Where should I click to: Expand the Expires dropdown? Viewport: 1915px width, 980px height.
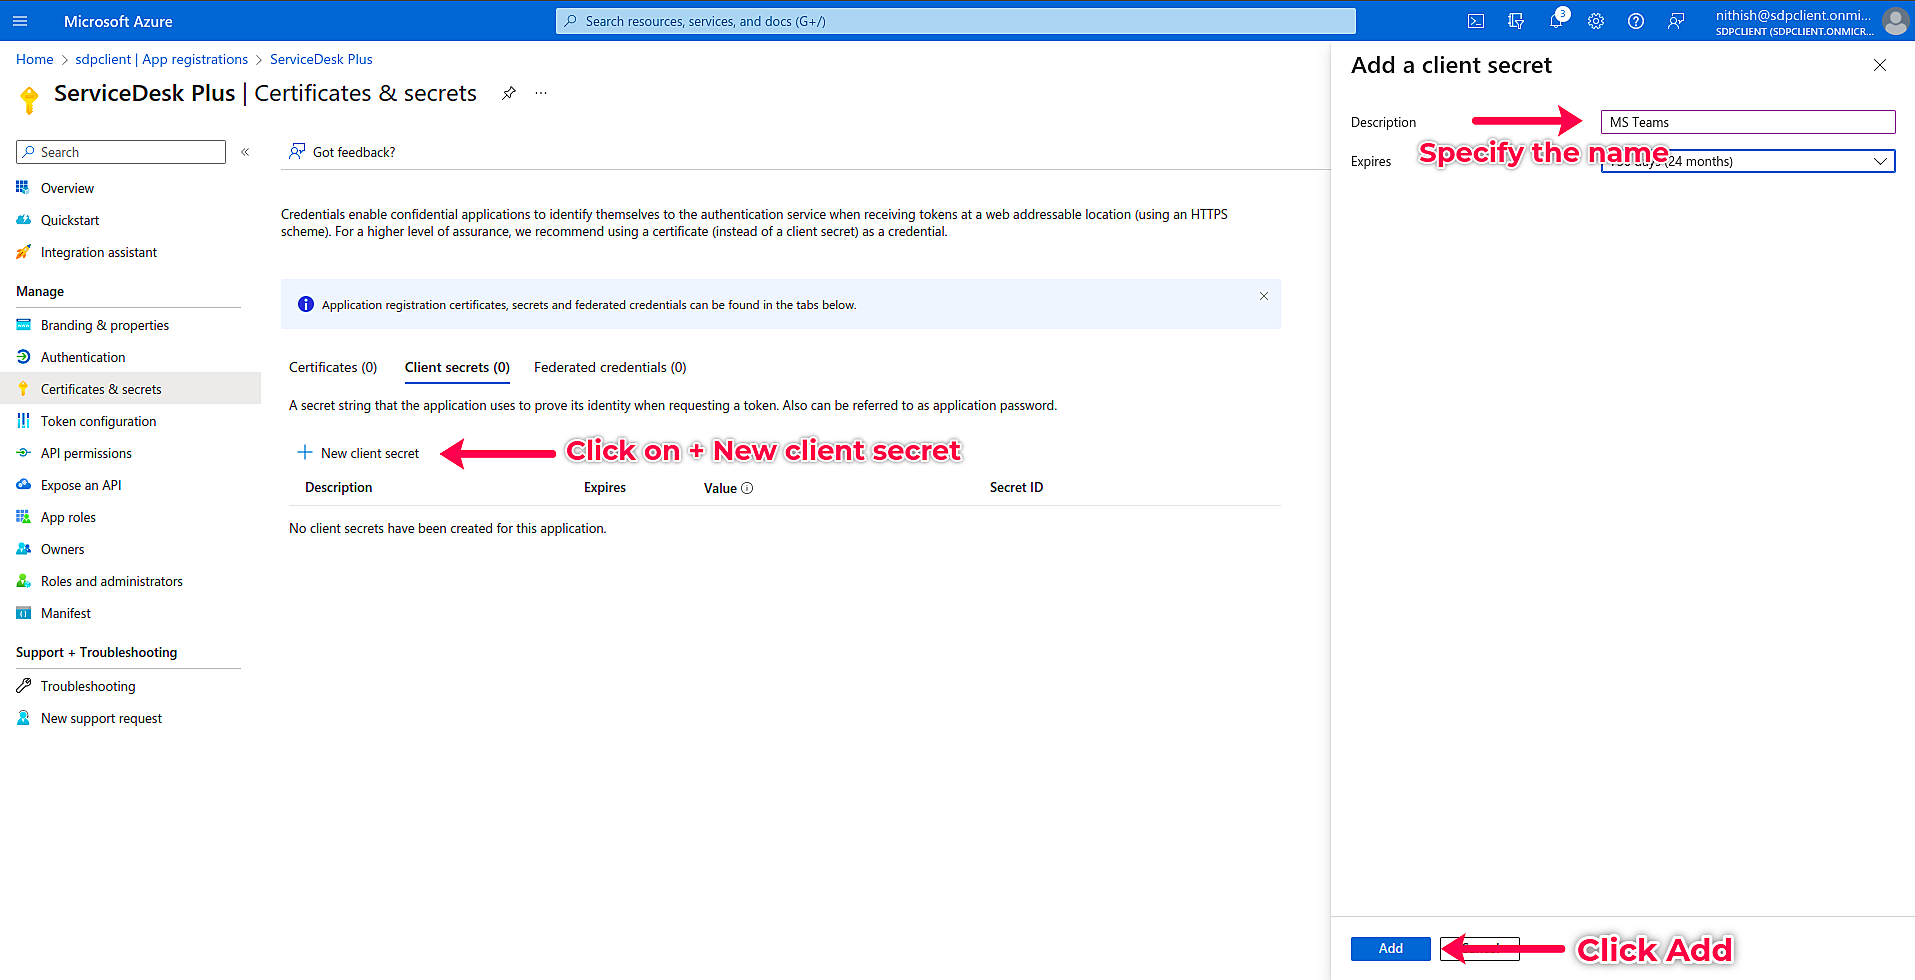[1747, 161]
